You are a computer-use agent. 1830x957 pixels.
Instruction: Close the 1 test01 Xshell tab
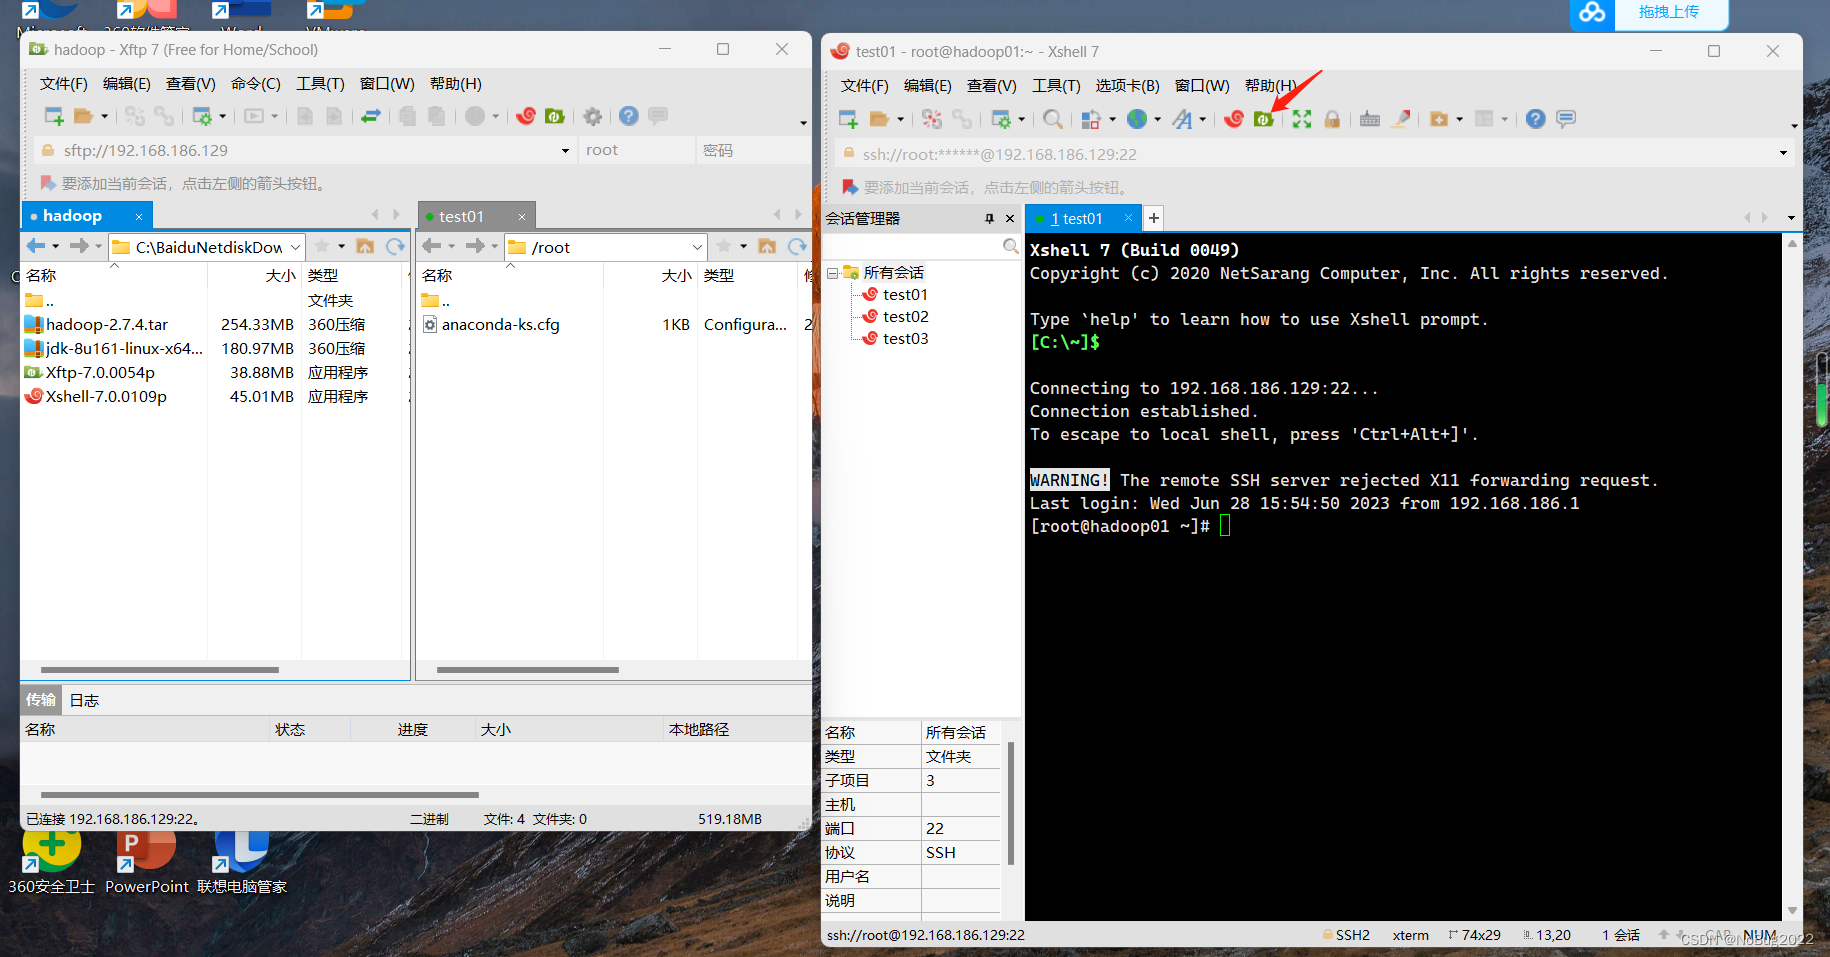(x=1127, y=218)
